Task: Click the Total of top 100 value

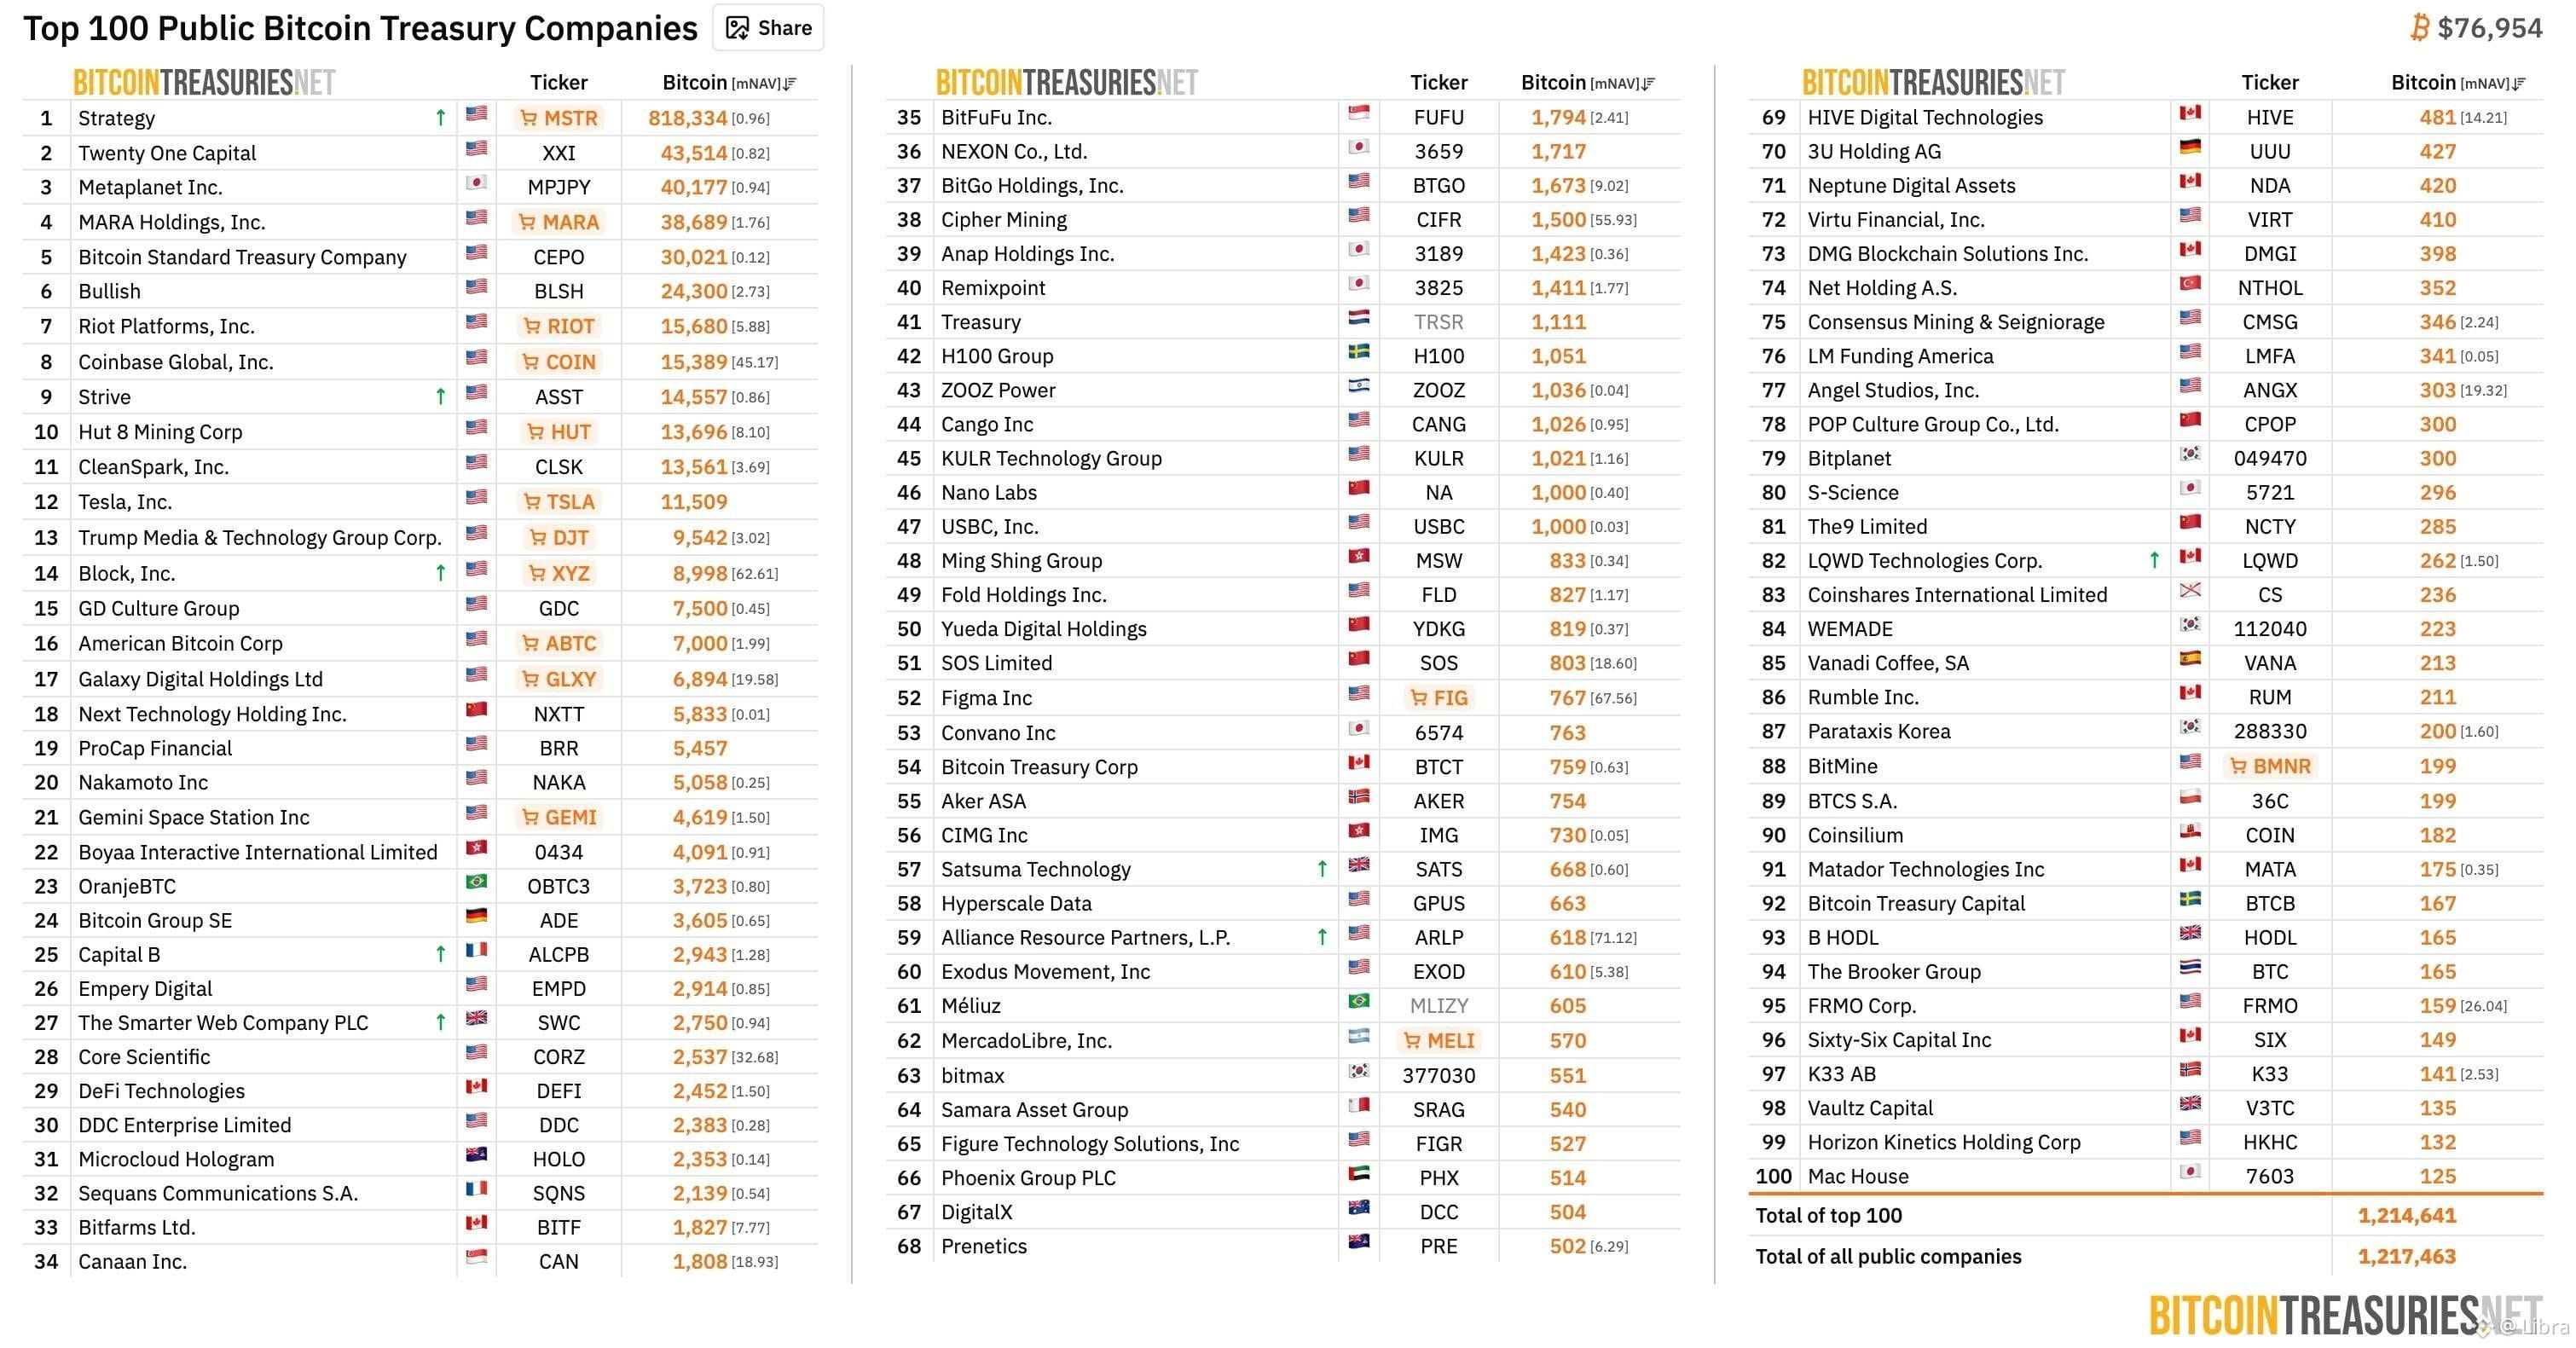Action: coord(2406,1215)
